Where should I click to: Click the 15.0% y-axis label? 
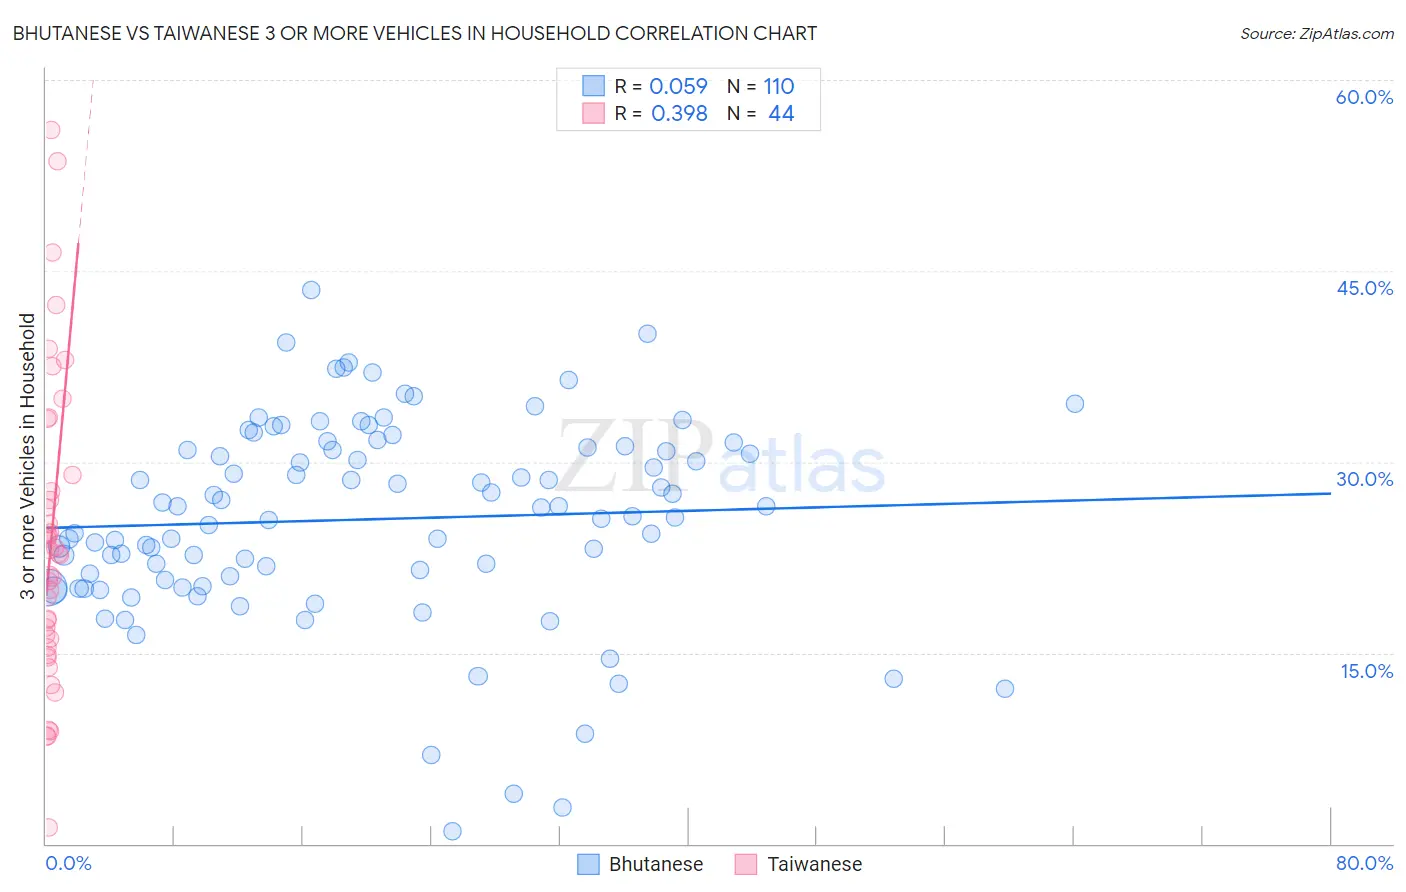1366,671
